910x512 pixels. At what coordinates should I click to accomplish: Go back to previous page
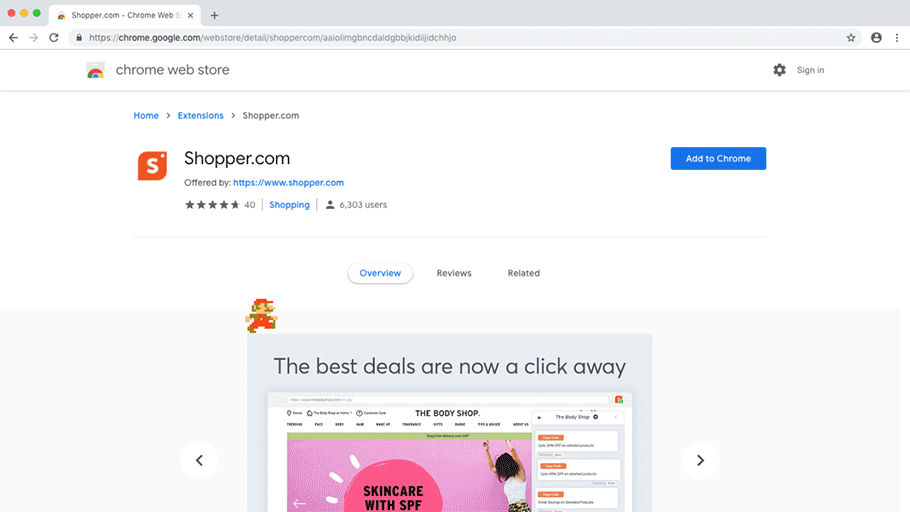click(x=13, y=38)
